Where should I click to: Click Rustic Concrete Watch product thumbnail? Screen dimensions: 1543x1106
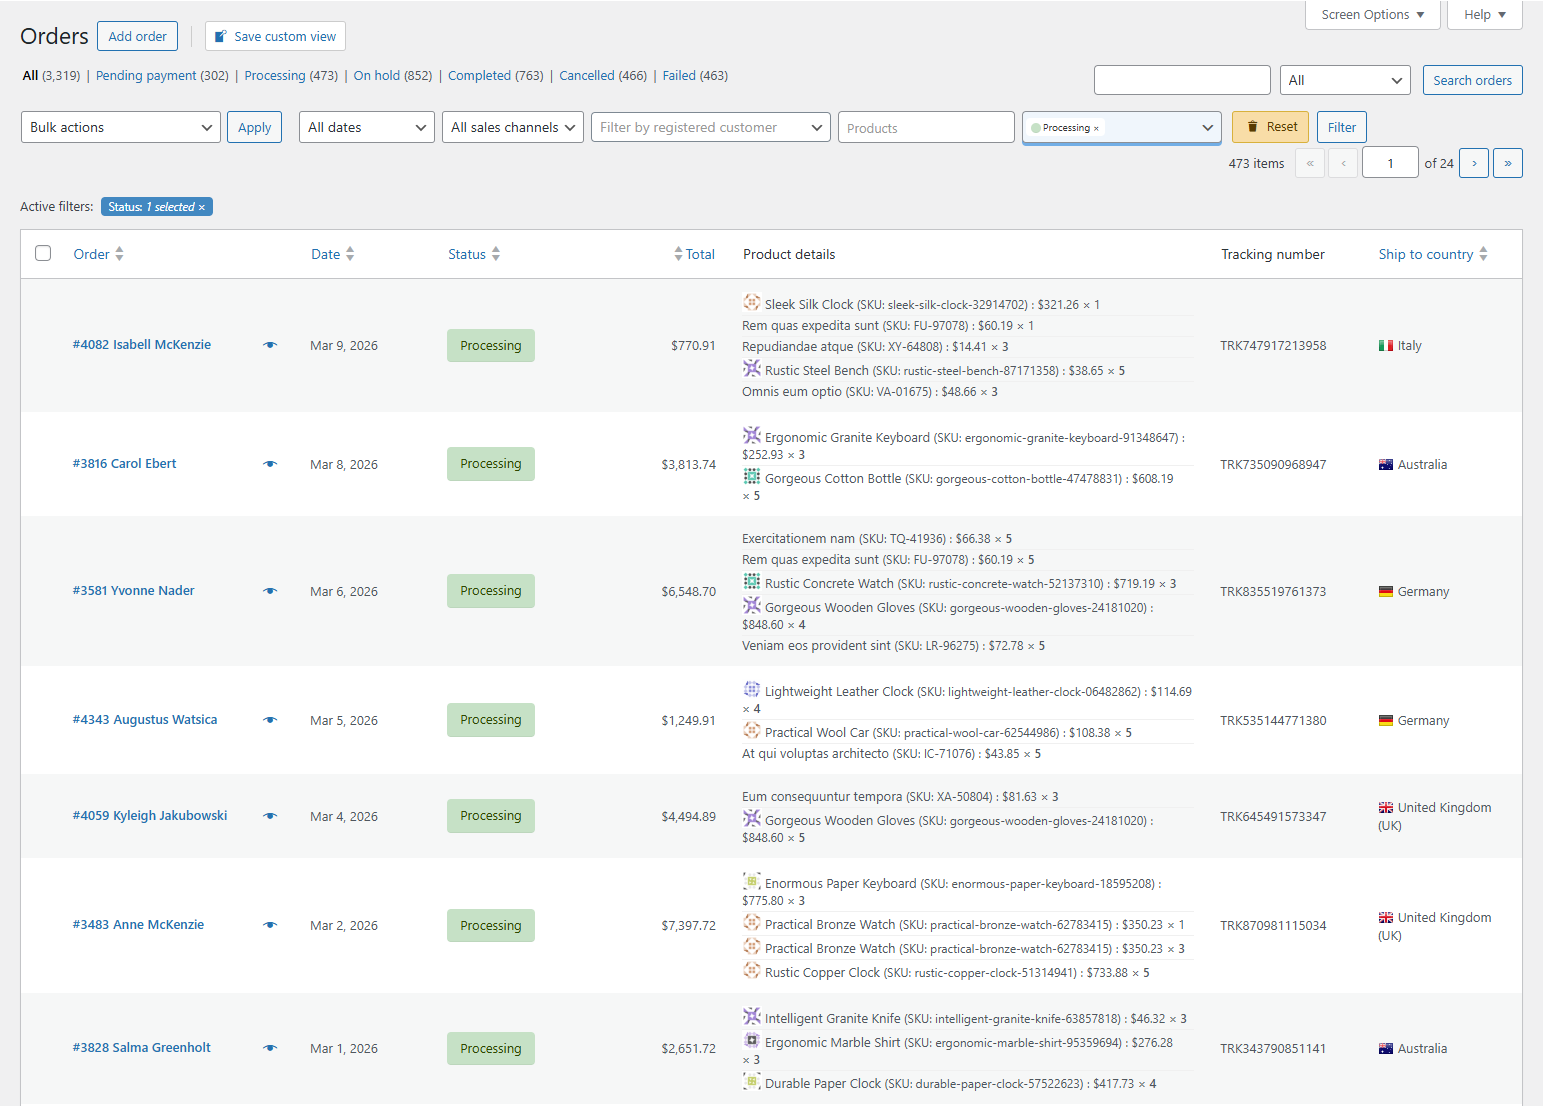tap(752, 581)
